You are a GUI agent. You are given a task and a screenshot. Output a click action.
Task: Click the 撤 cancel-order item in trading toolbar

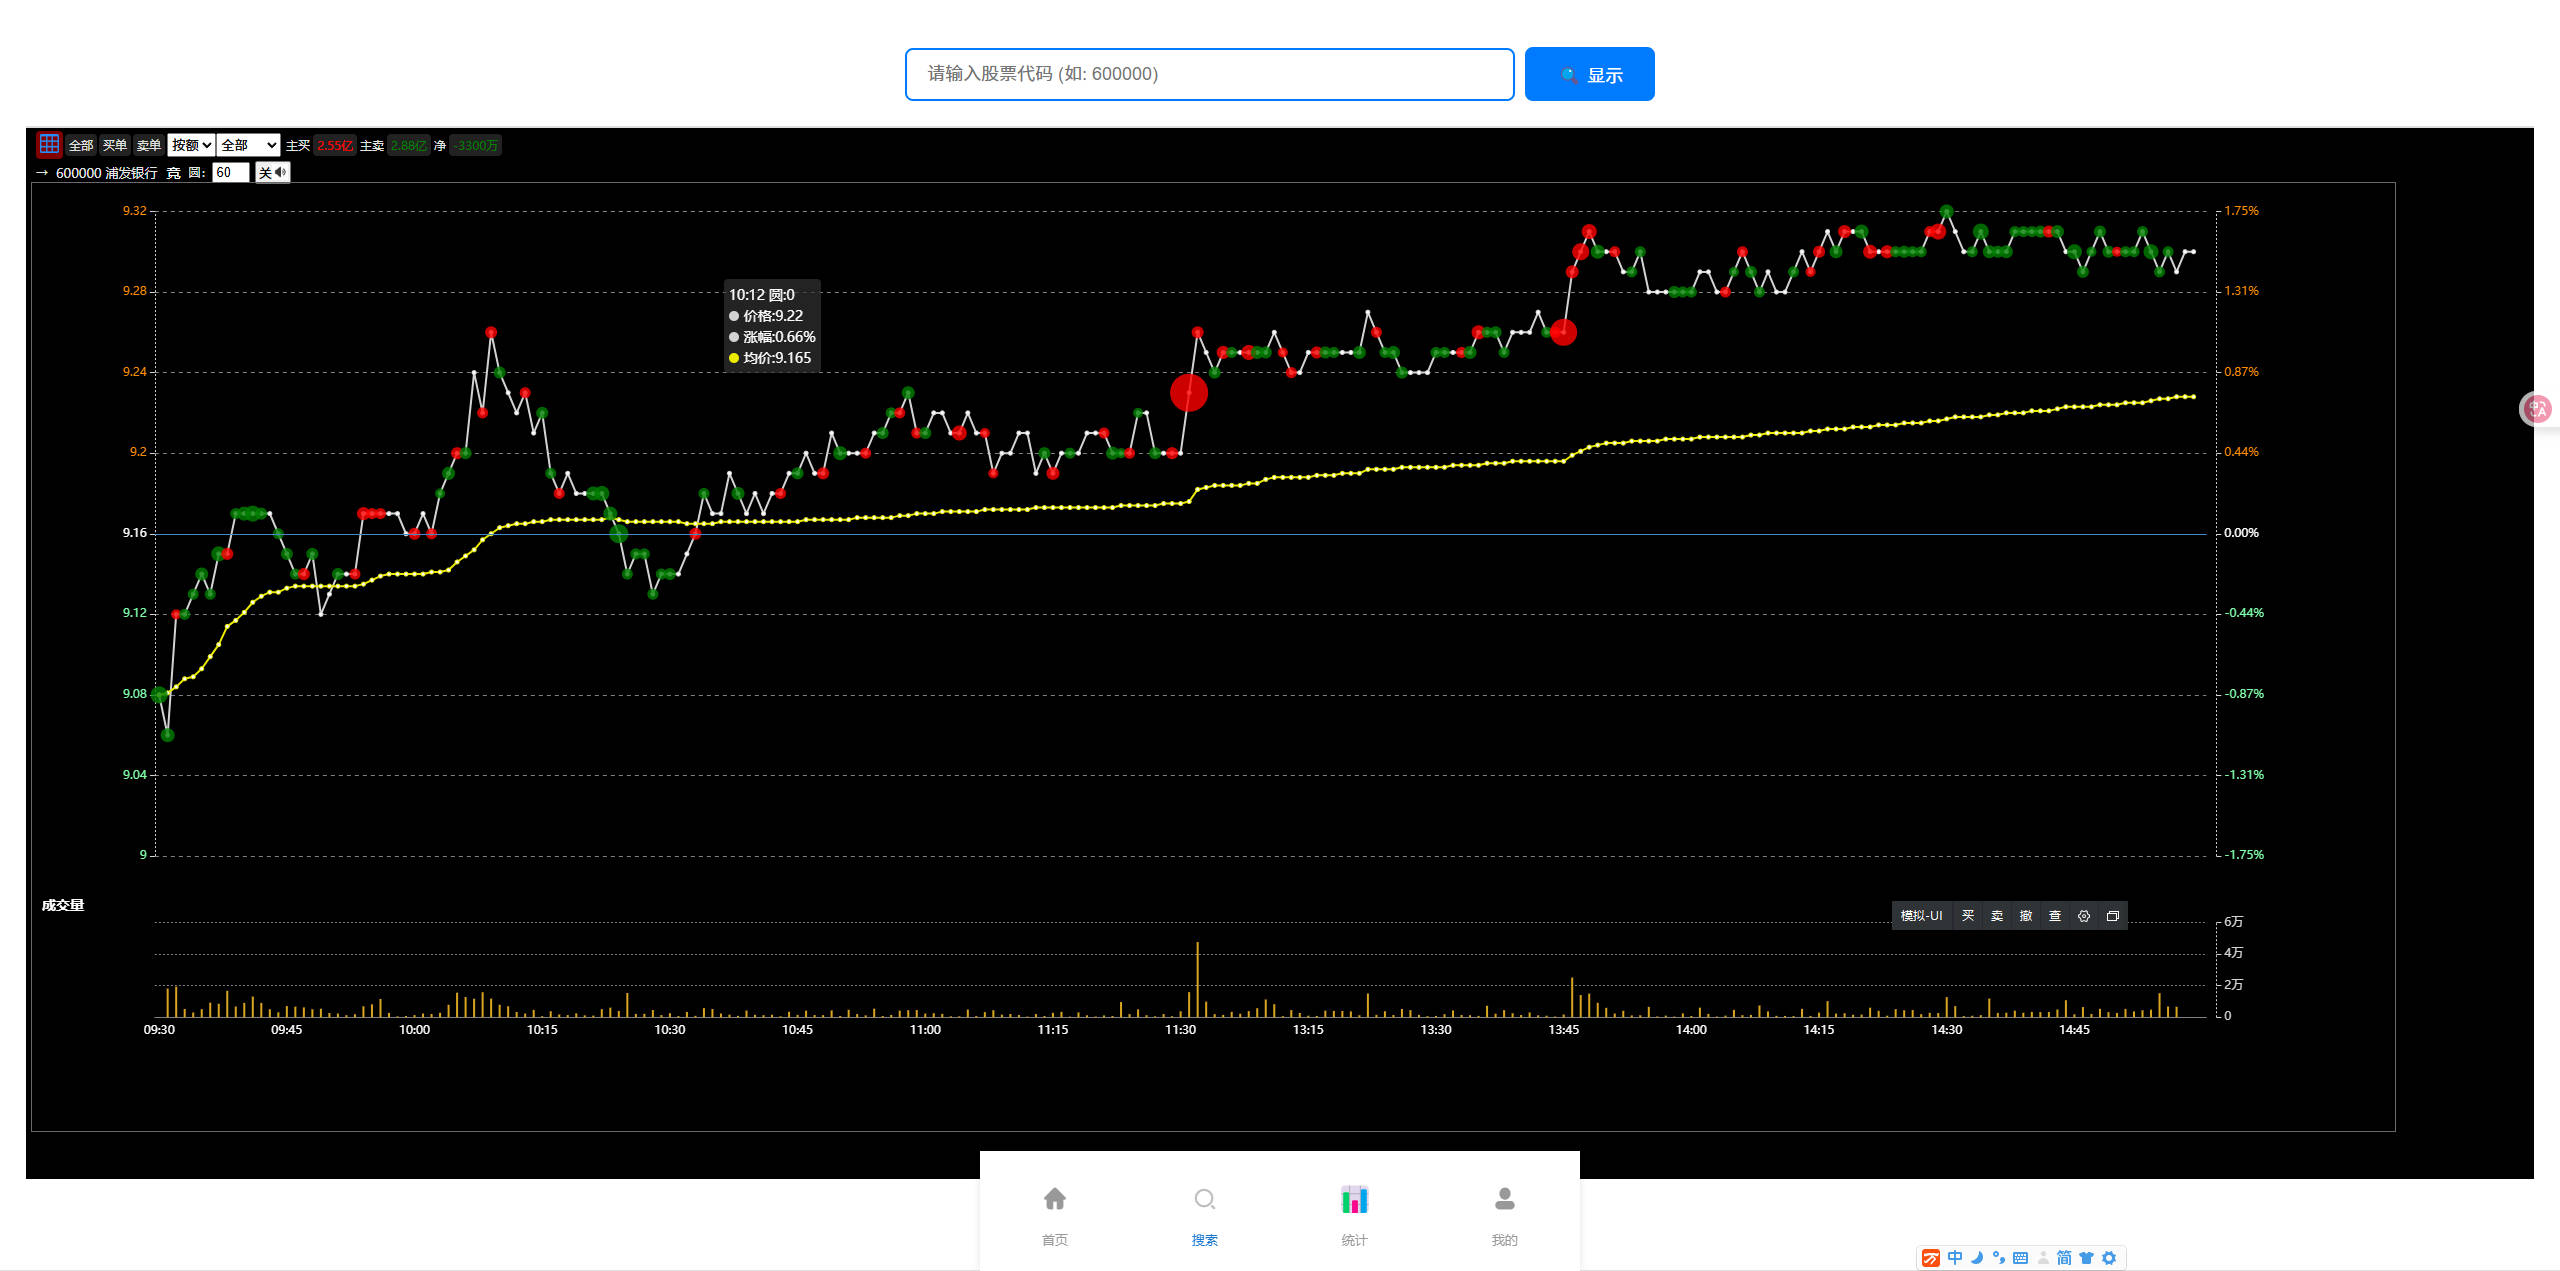click(x=2026, y=916)
